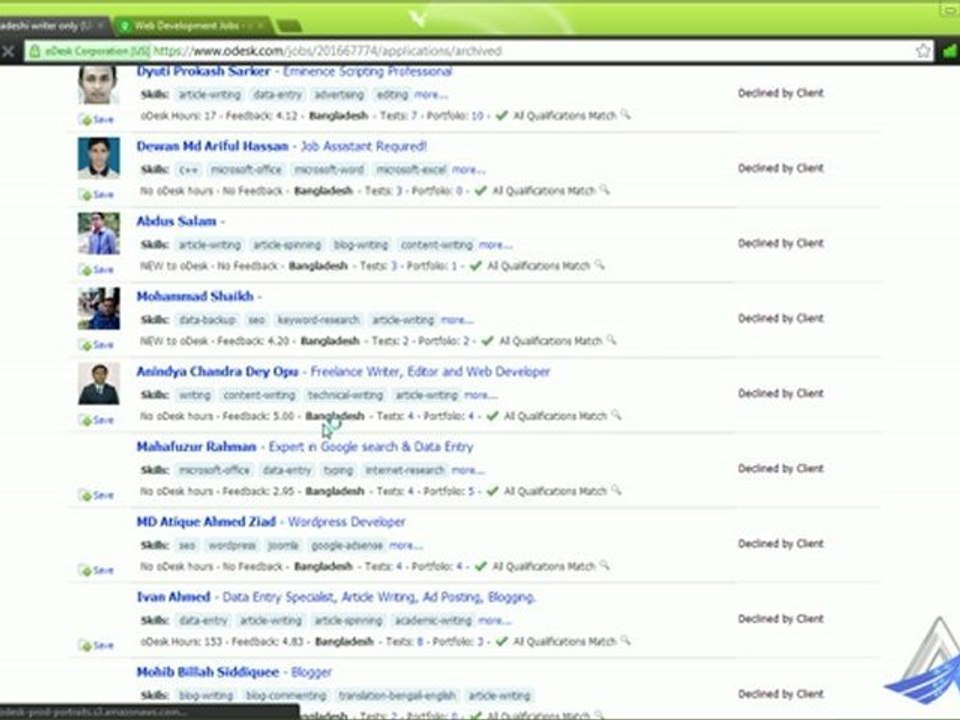The width and height of the screenshot is (960, 720).
Task: Save Ivan Ahmed applicant
Action: 97,645
